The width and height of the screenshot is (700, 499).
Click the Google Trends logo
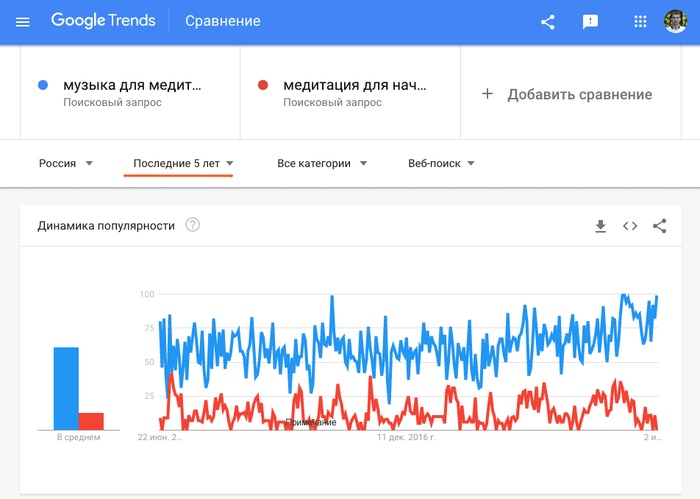[x=103, y=21]
